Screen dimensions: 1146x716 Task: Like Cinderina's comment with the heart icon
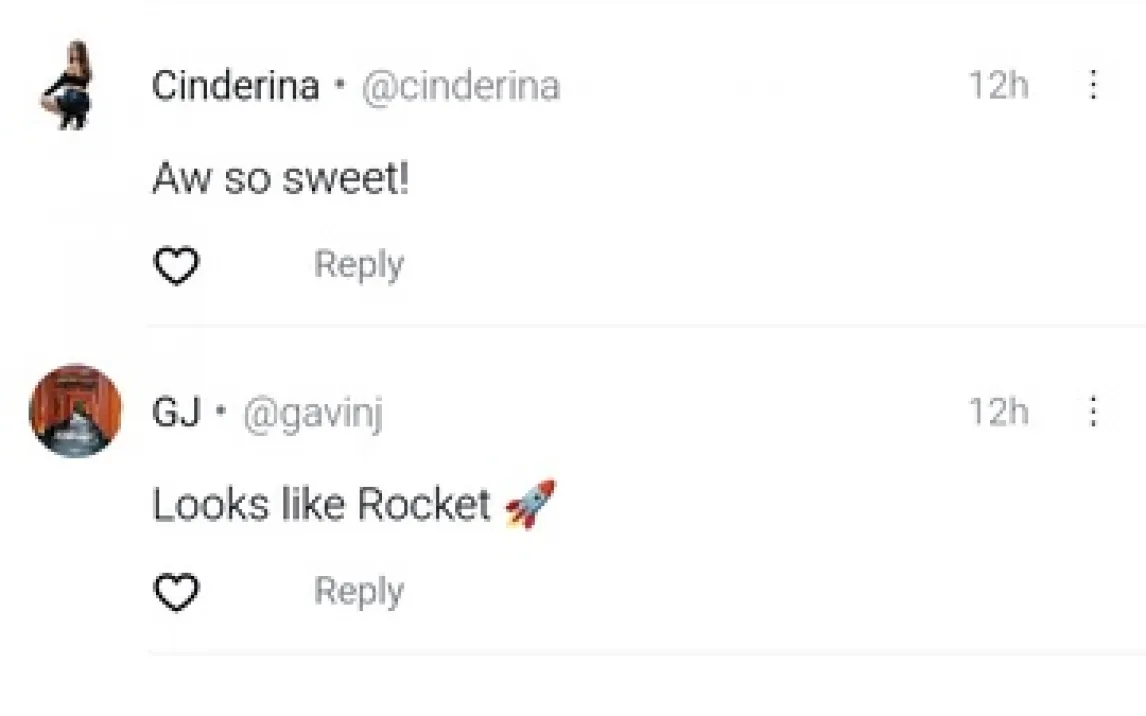(x=176, y=266)
